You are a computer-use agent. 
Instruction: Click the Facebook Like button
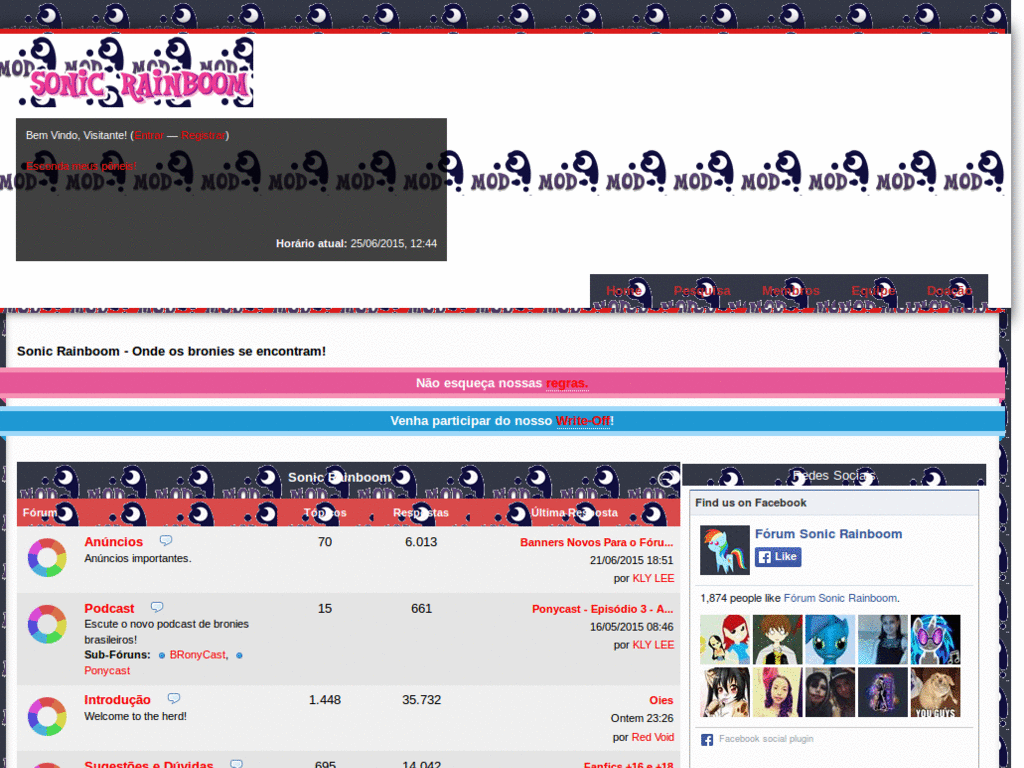[778, 556]
